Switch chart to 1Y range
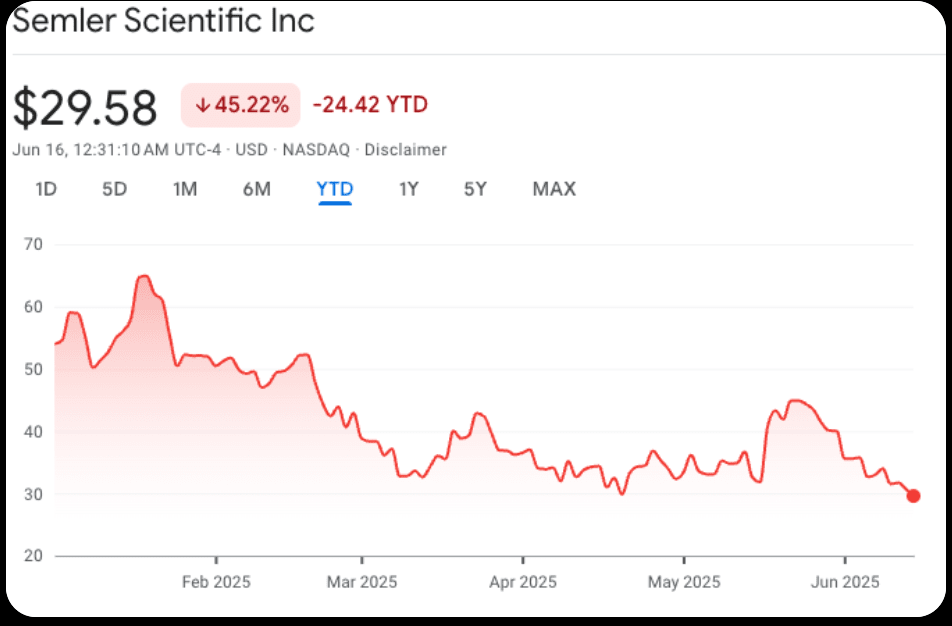The height and width of the screenshot is (626, 952). pos(408,189)
